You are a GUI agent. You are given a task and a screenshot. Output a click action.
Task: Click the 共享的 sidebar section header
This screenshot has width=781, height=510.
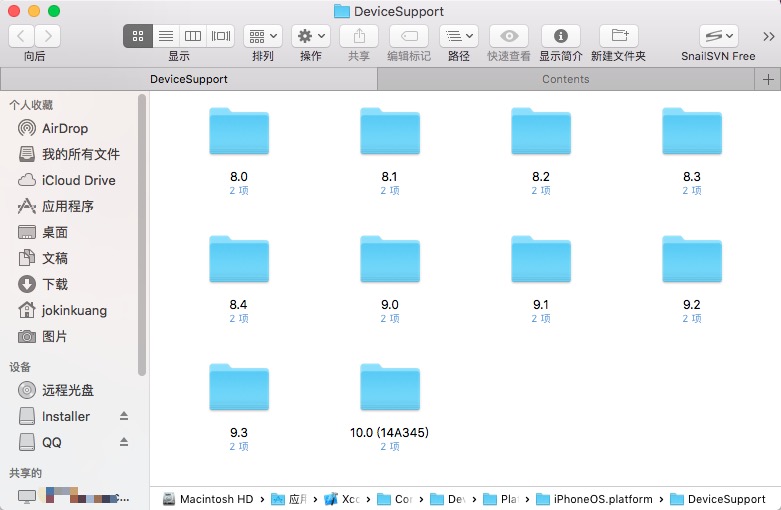click(x=25, y=473)
